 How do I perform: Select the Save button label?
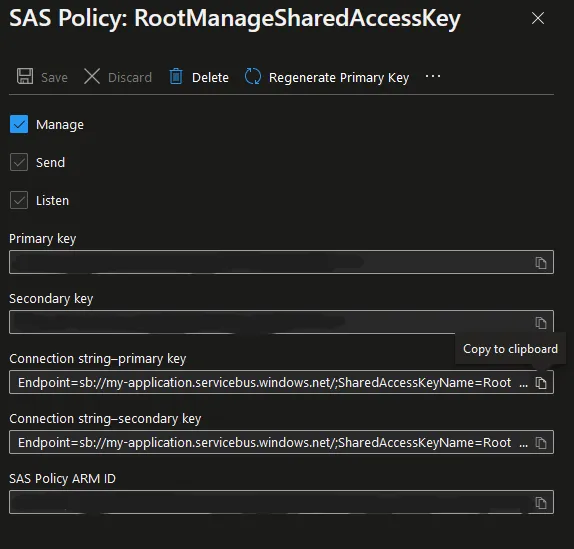pos(54,78)
